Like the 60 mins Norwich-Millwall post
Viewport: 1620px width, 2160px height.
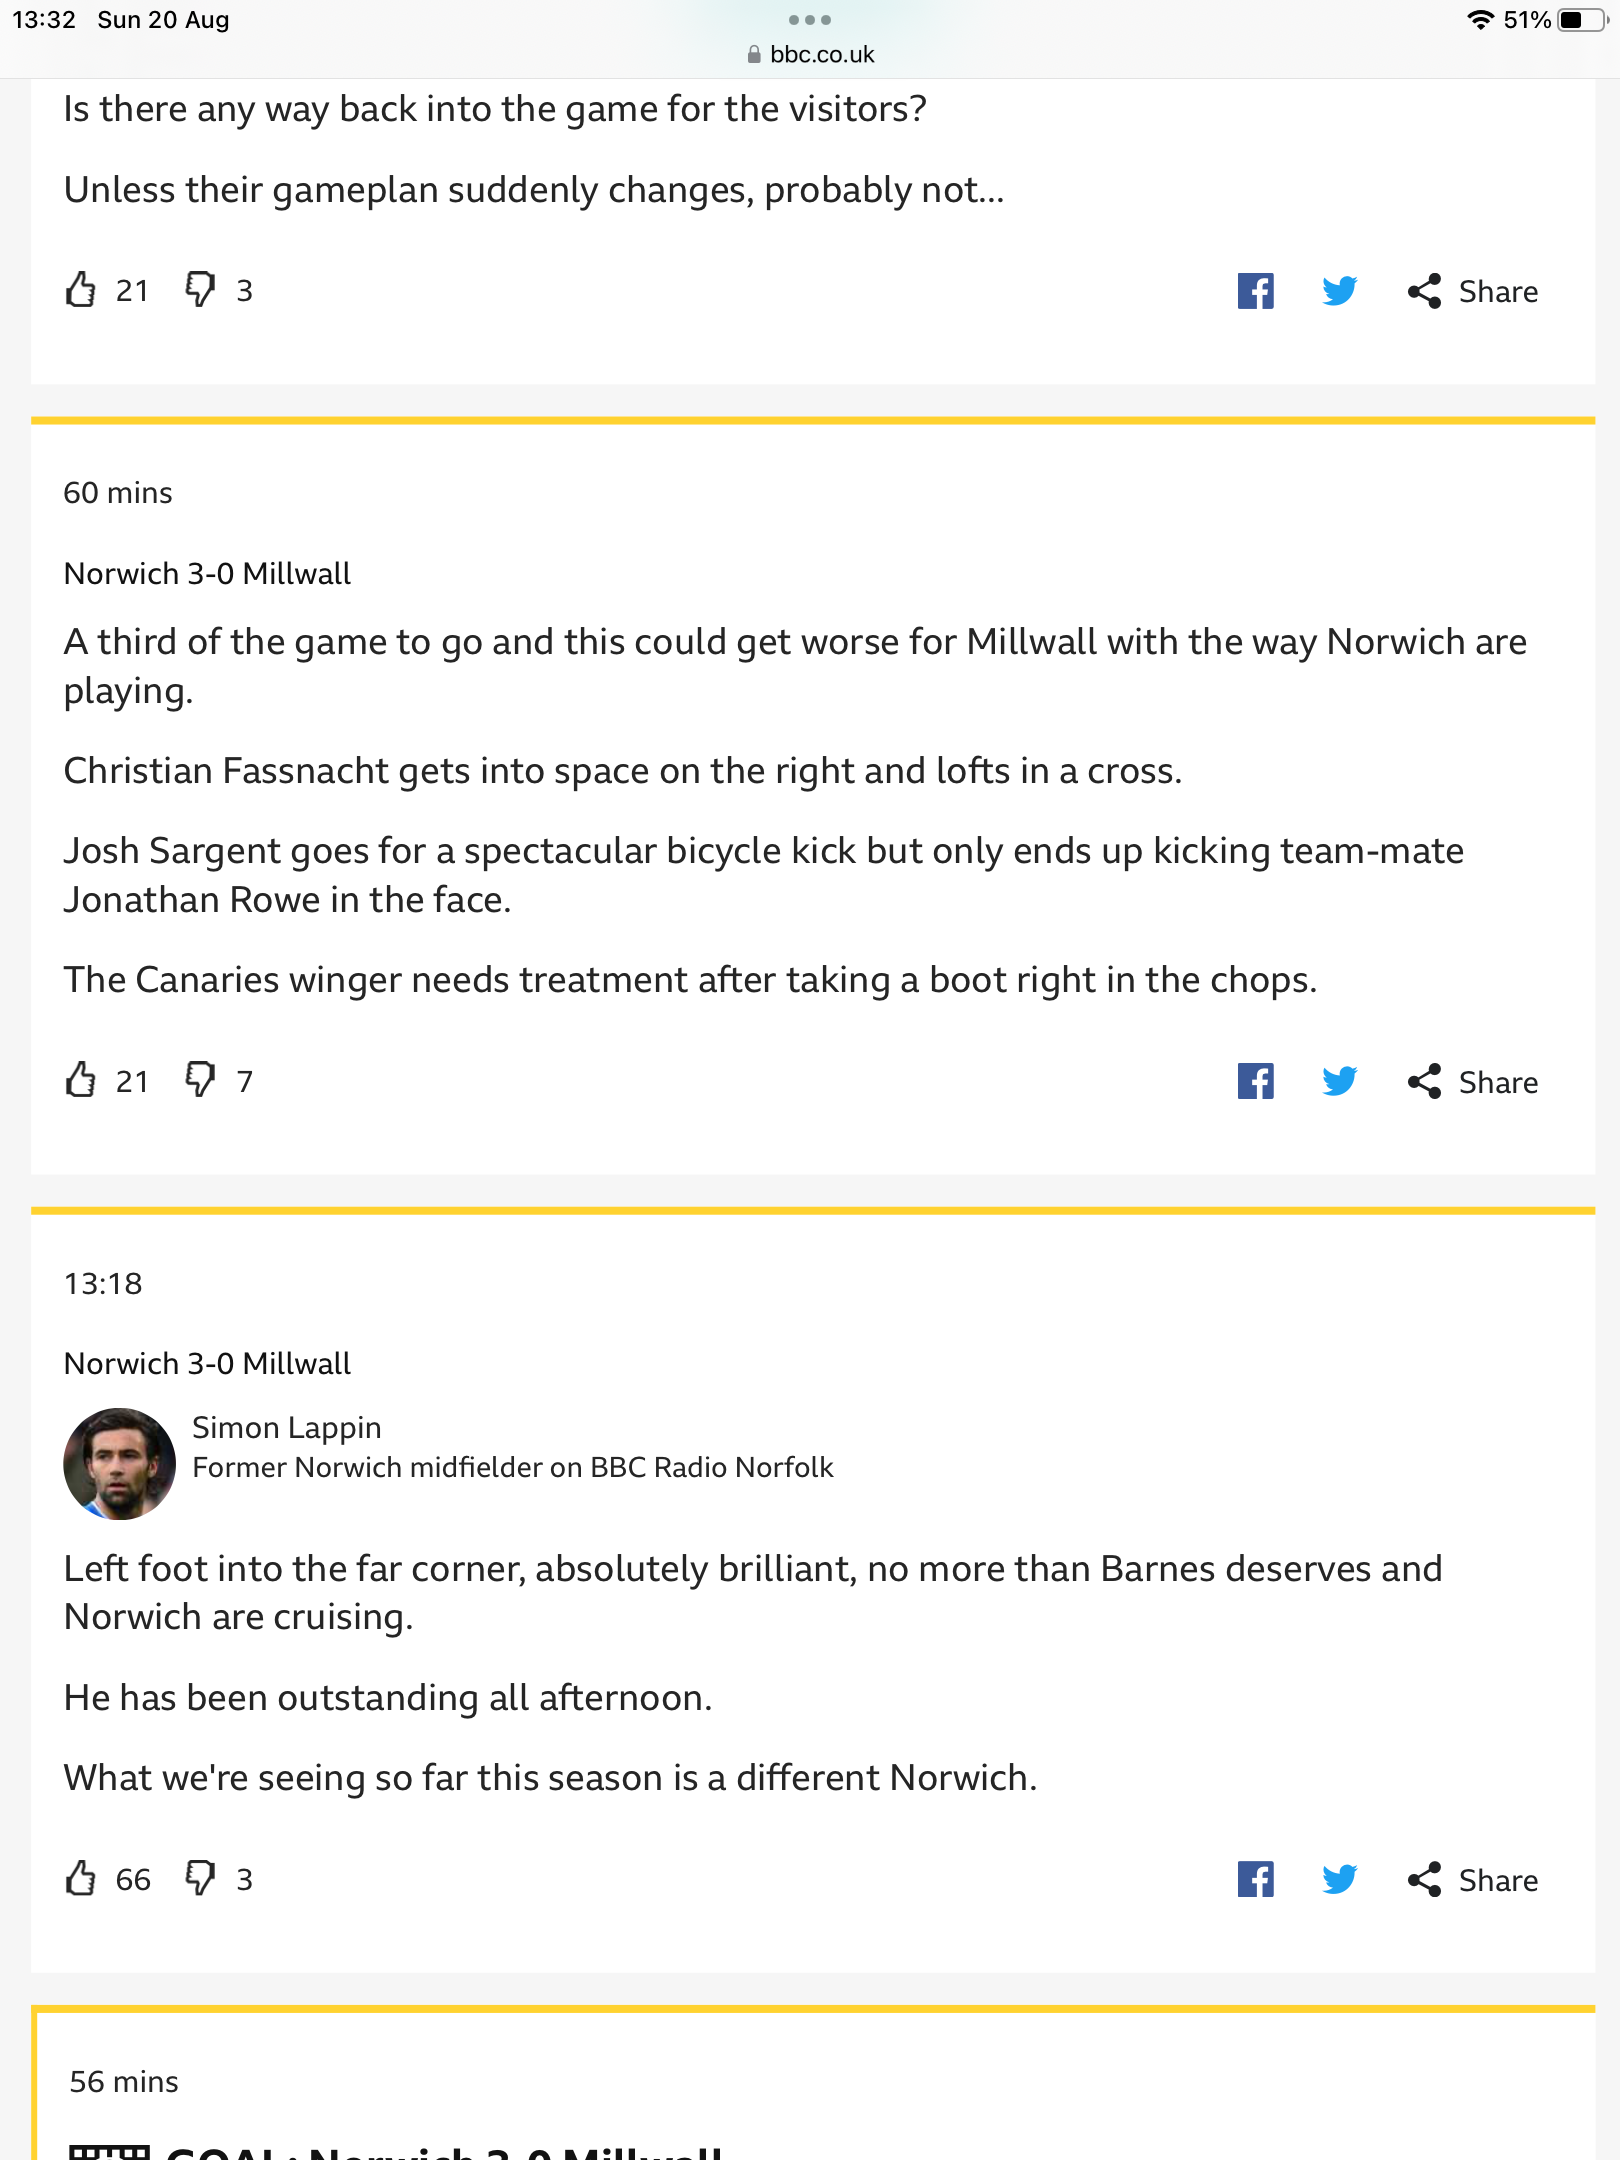(x=81, y=1080)
